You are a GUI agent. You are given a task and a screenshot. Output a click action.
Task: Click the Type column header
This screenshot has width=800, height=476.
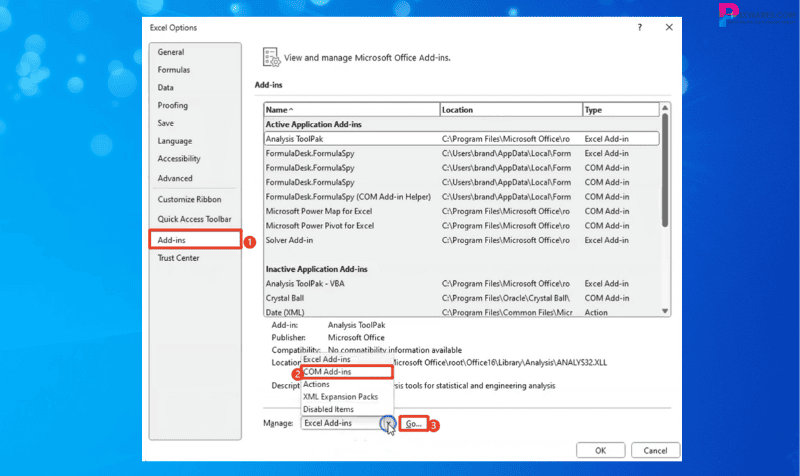click(x=618, y=109)
